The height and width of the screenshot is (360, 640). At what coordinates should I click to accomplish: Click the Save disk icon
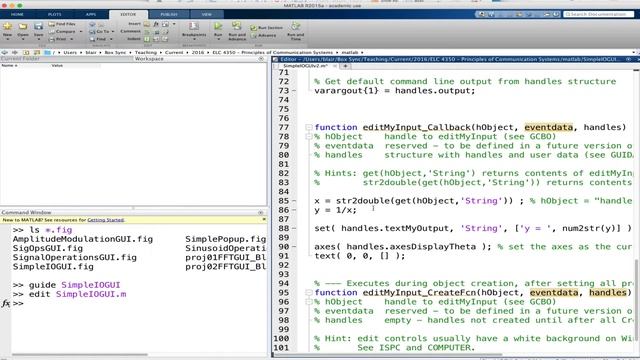point(38,27)
